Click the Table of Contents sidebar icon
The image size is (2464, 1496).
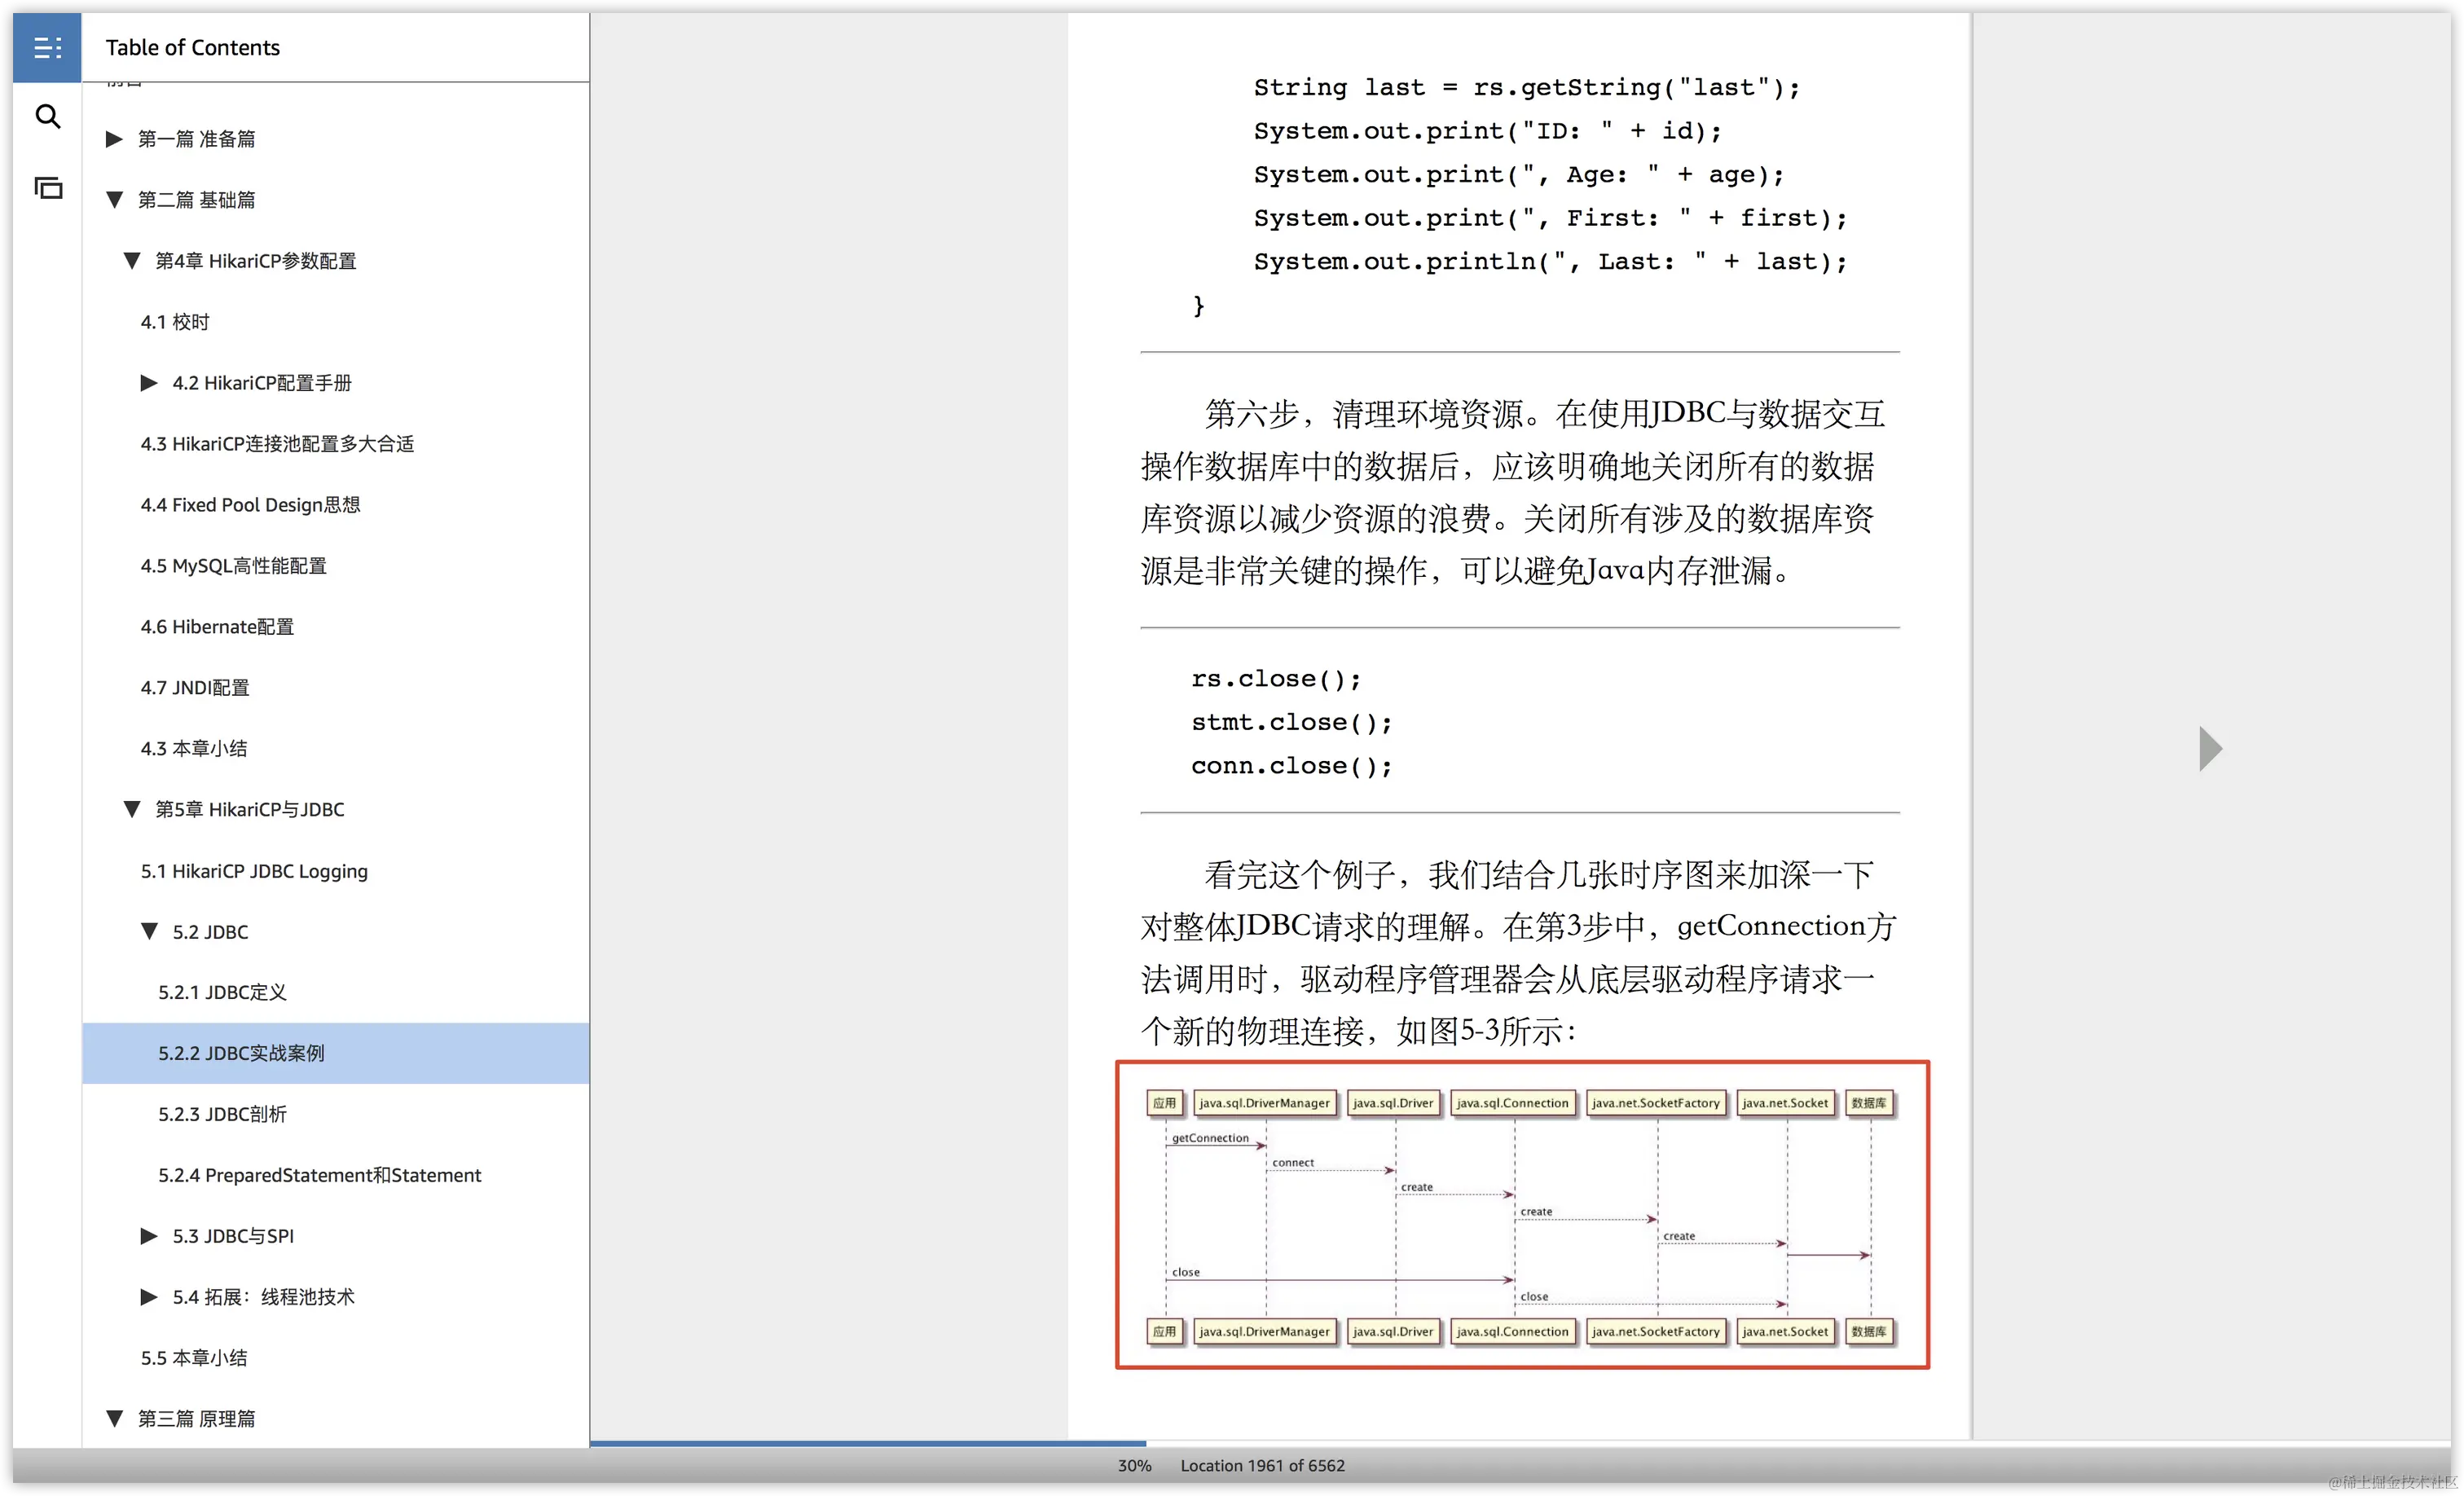47,47
